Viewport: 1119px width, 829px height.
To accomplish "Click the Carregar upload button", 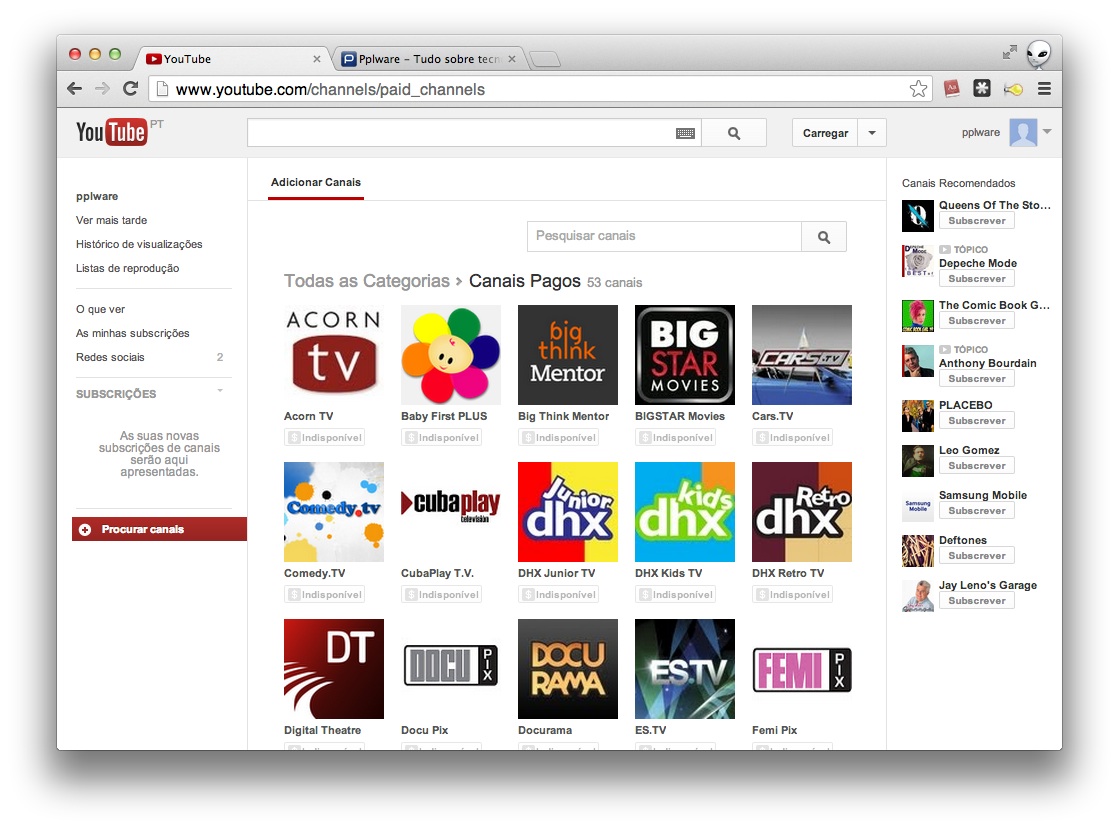I will 825,133.
